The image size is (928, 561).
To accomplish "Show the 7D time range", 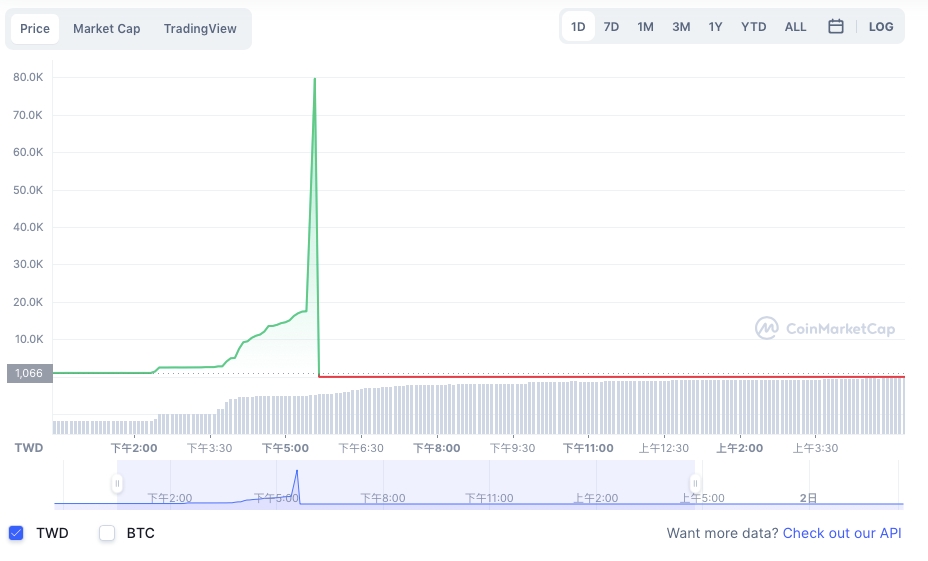I will click(611, 27).
